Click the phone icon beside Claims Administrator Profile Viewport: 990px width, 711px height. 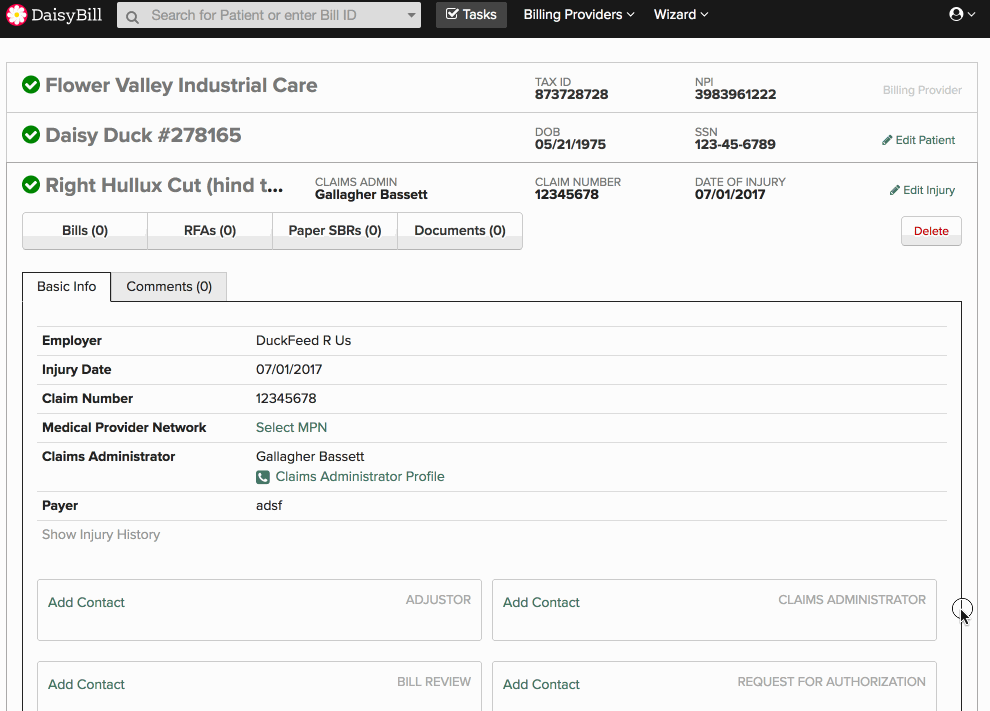(x=263, y=477)
